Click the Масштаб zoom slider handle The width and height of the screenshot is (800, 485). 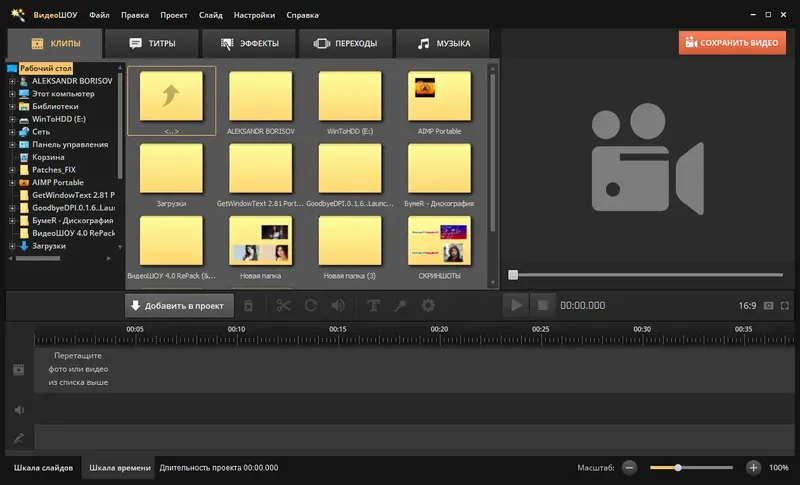point(678,468)
